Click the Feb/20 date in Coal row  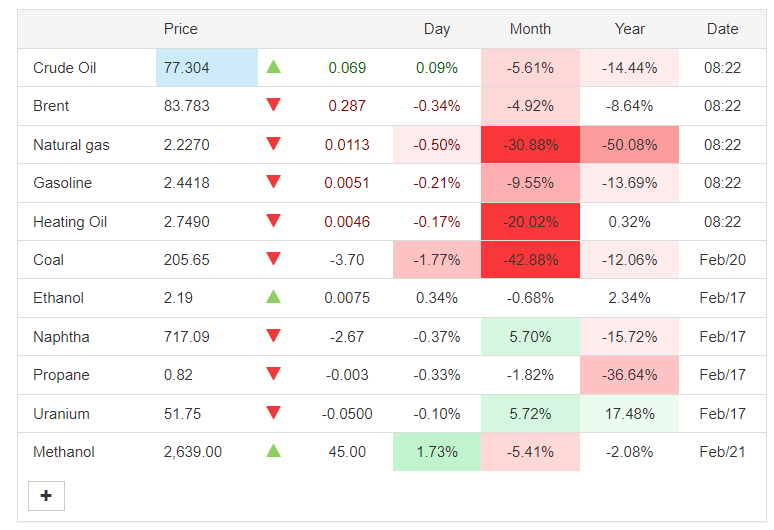722,260
